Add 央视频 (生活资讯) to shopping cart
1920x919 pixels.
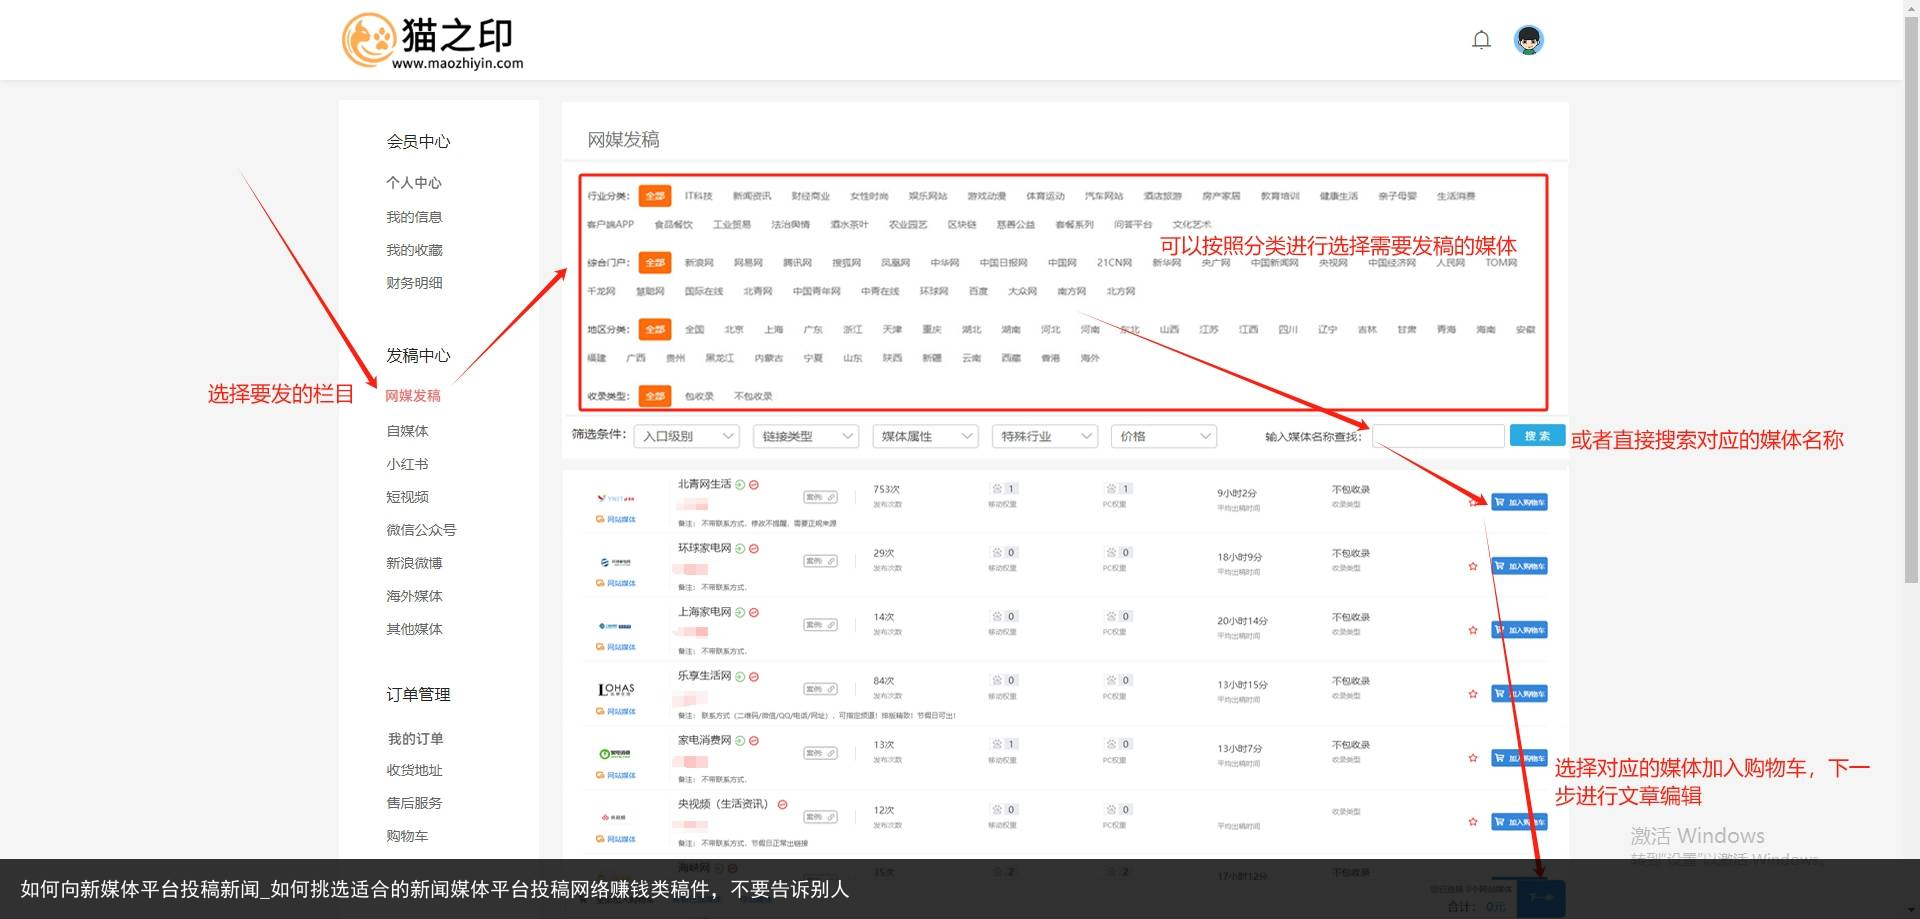point(1519,822)
